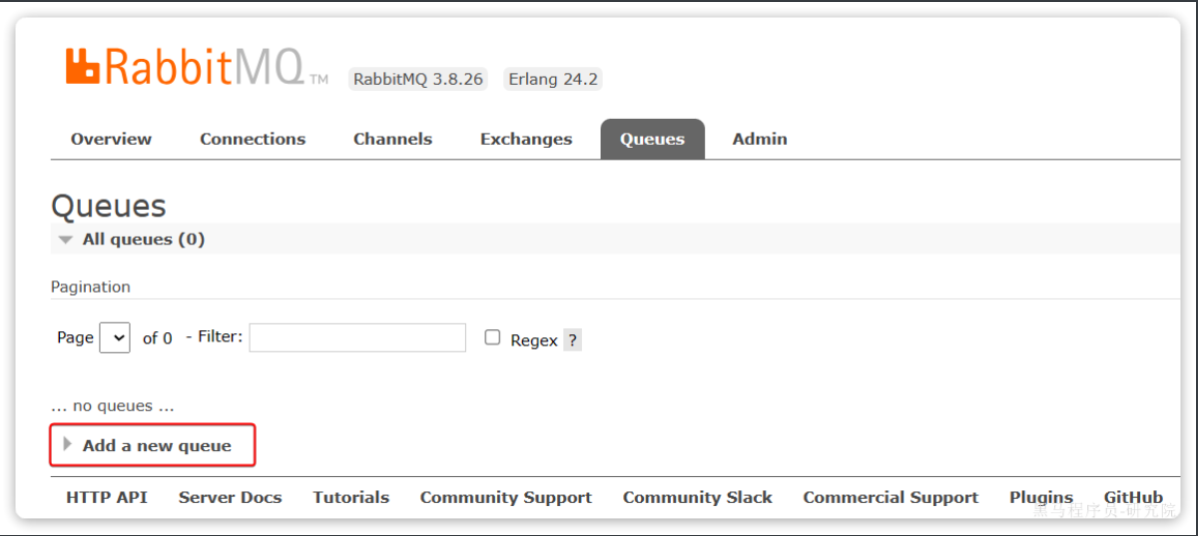1198x536 pixels.
Task: Select the Exchanges tab
Action: tap(526, 139)
